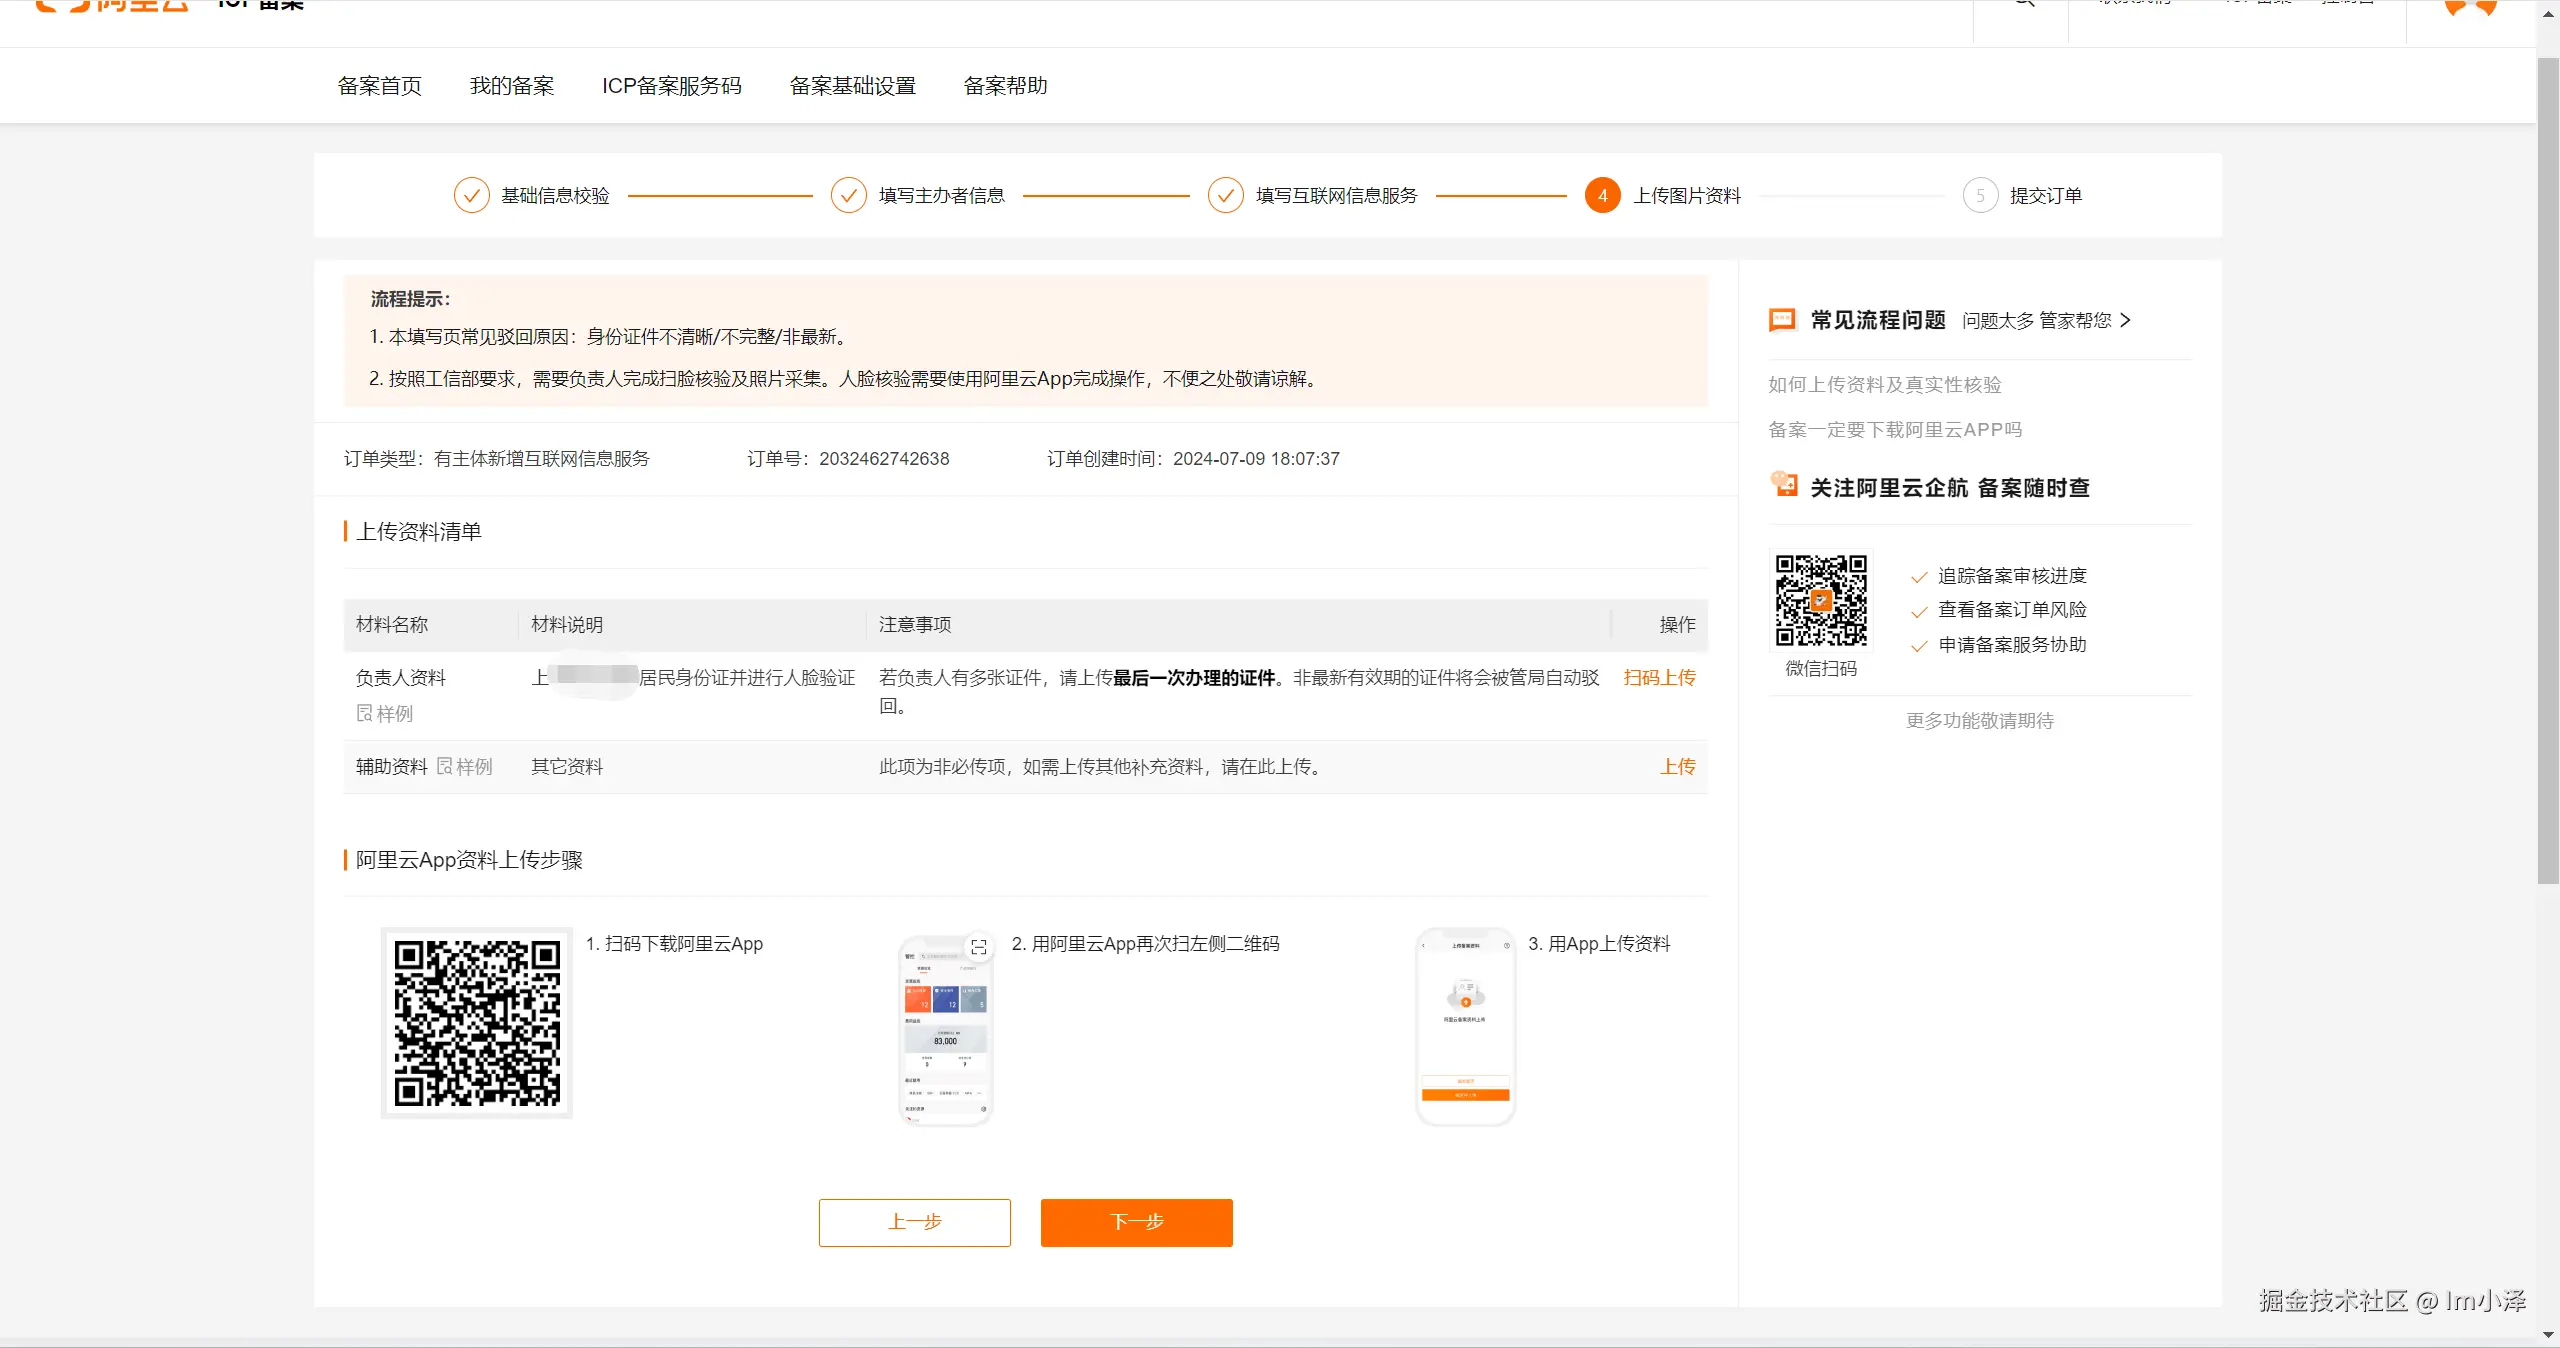Click the step 4 上传图片资料 circle indicator
The height and width of the screenshot is (1348, 2560).
click(x=1602, y=195)
